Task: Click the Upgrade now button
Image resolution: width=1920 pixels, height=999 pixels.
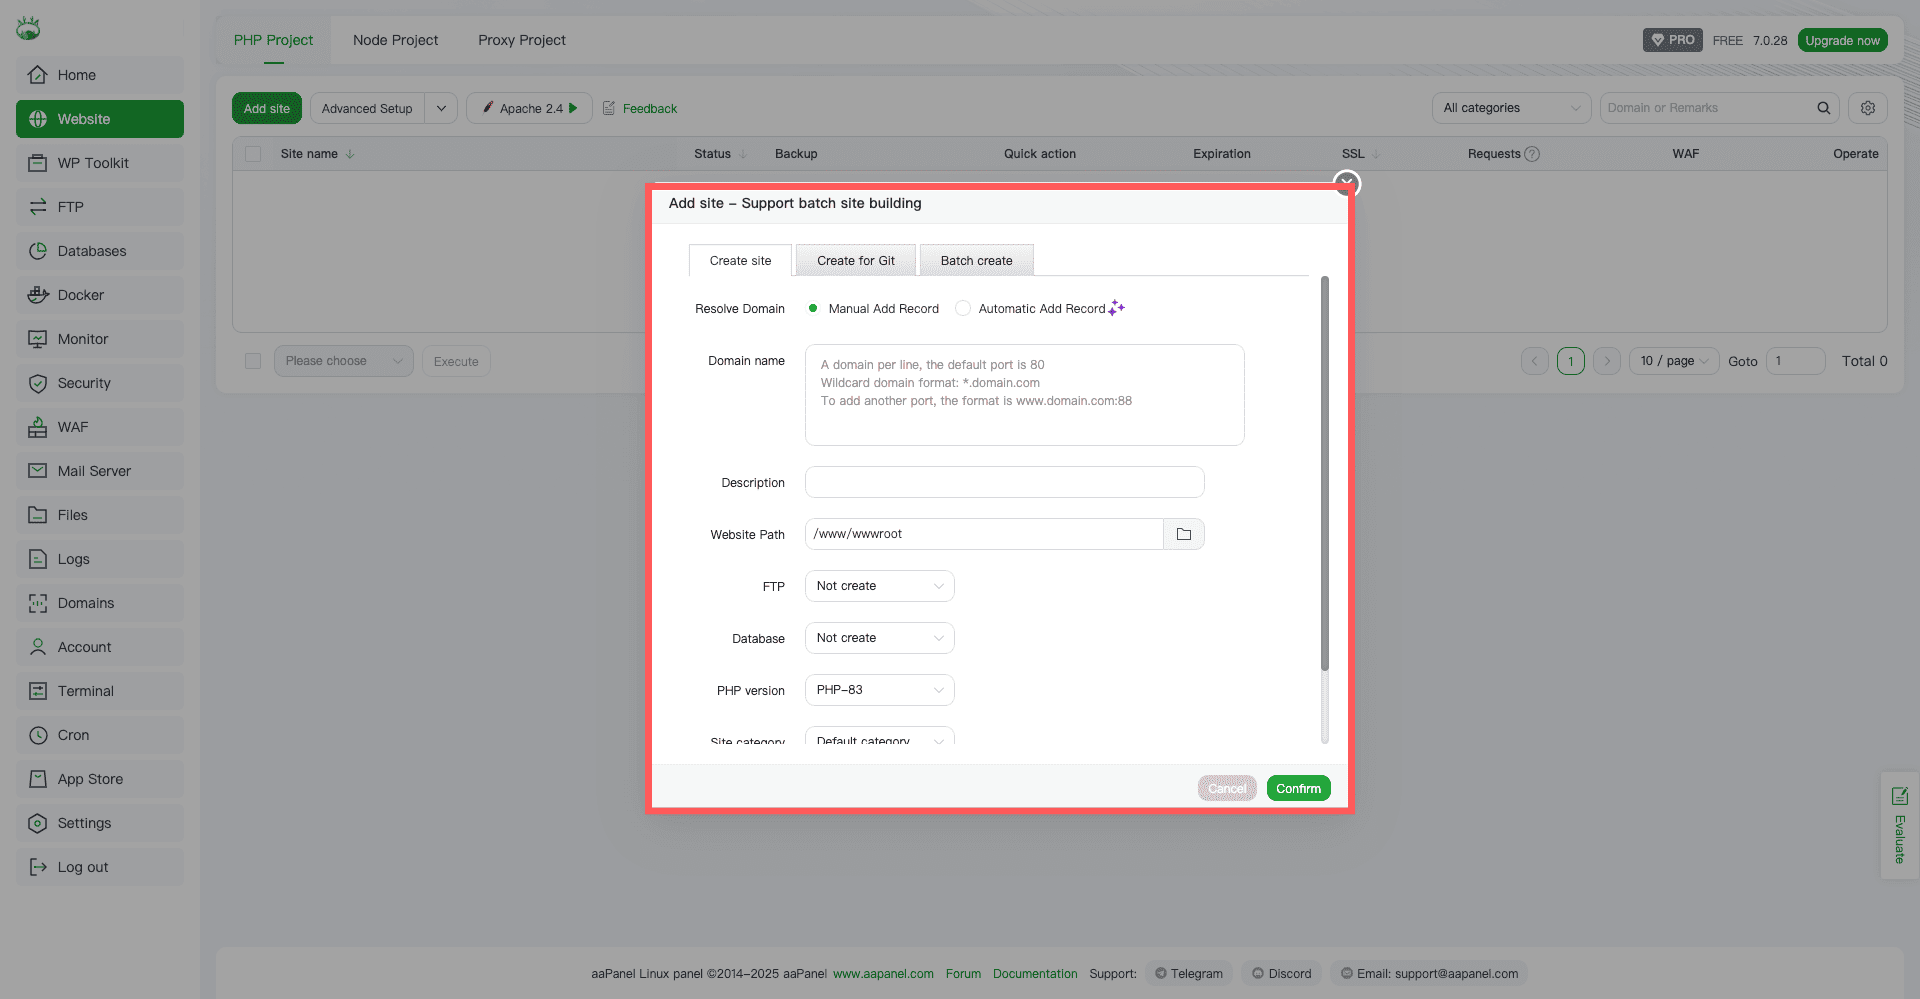Action: pos(1842,40)
